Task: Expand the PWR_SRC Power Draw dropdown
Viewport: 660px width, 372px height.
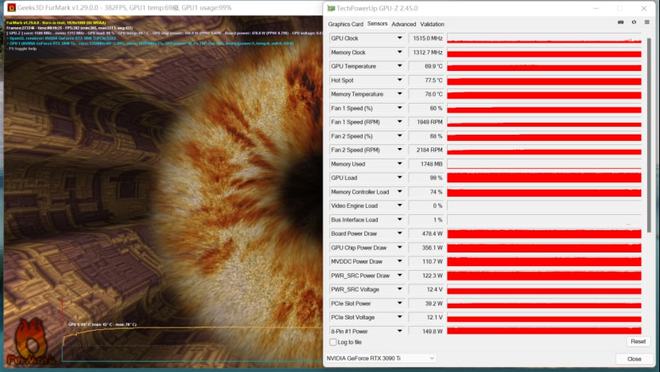Action: coord(399,275)
